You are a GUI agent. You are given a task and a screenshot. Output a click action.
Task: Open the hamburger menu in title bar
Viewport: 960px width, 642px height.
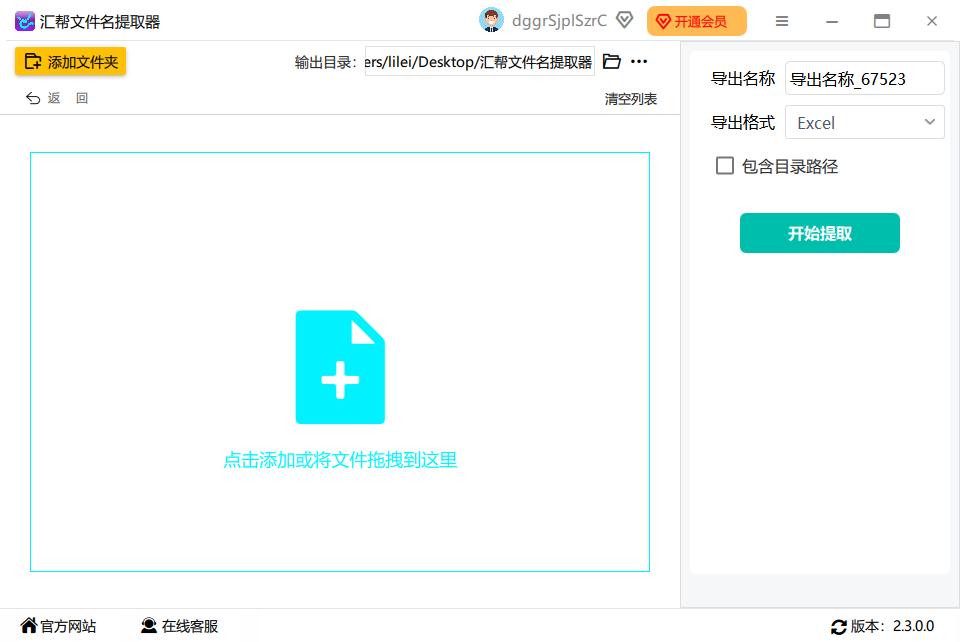[x=782, y=20]
